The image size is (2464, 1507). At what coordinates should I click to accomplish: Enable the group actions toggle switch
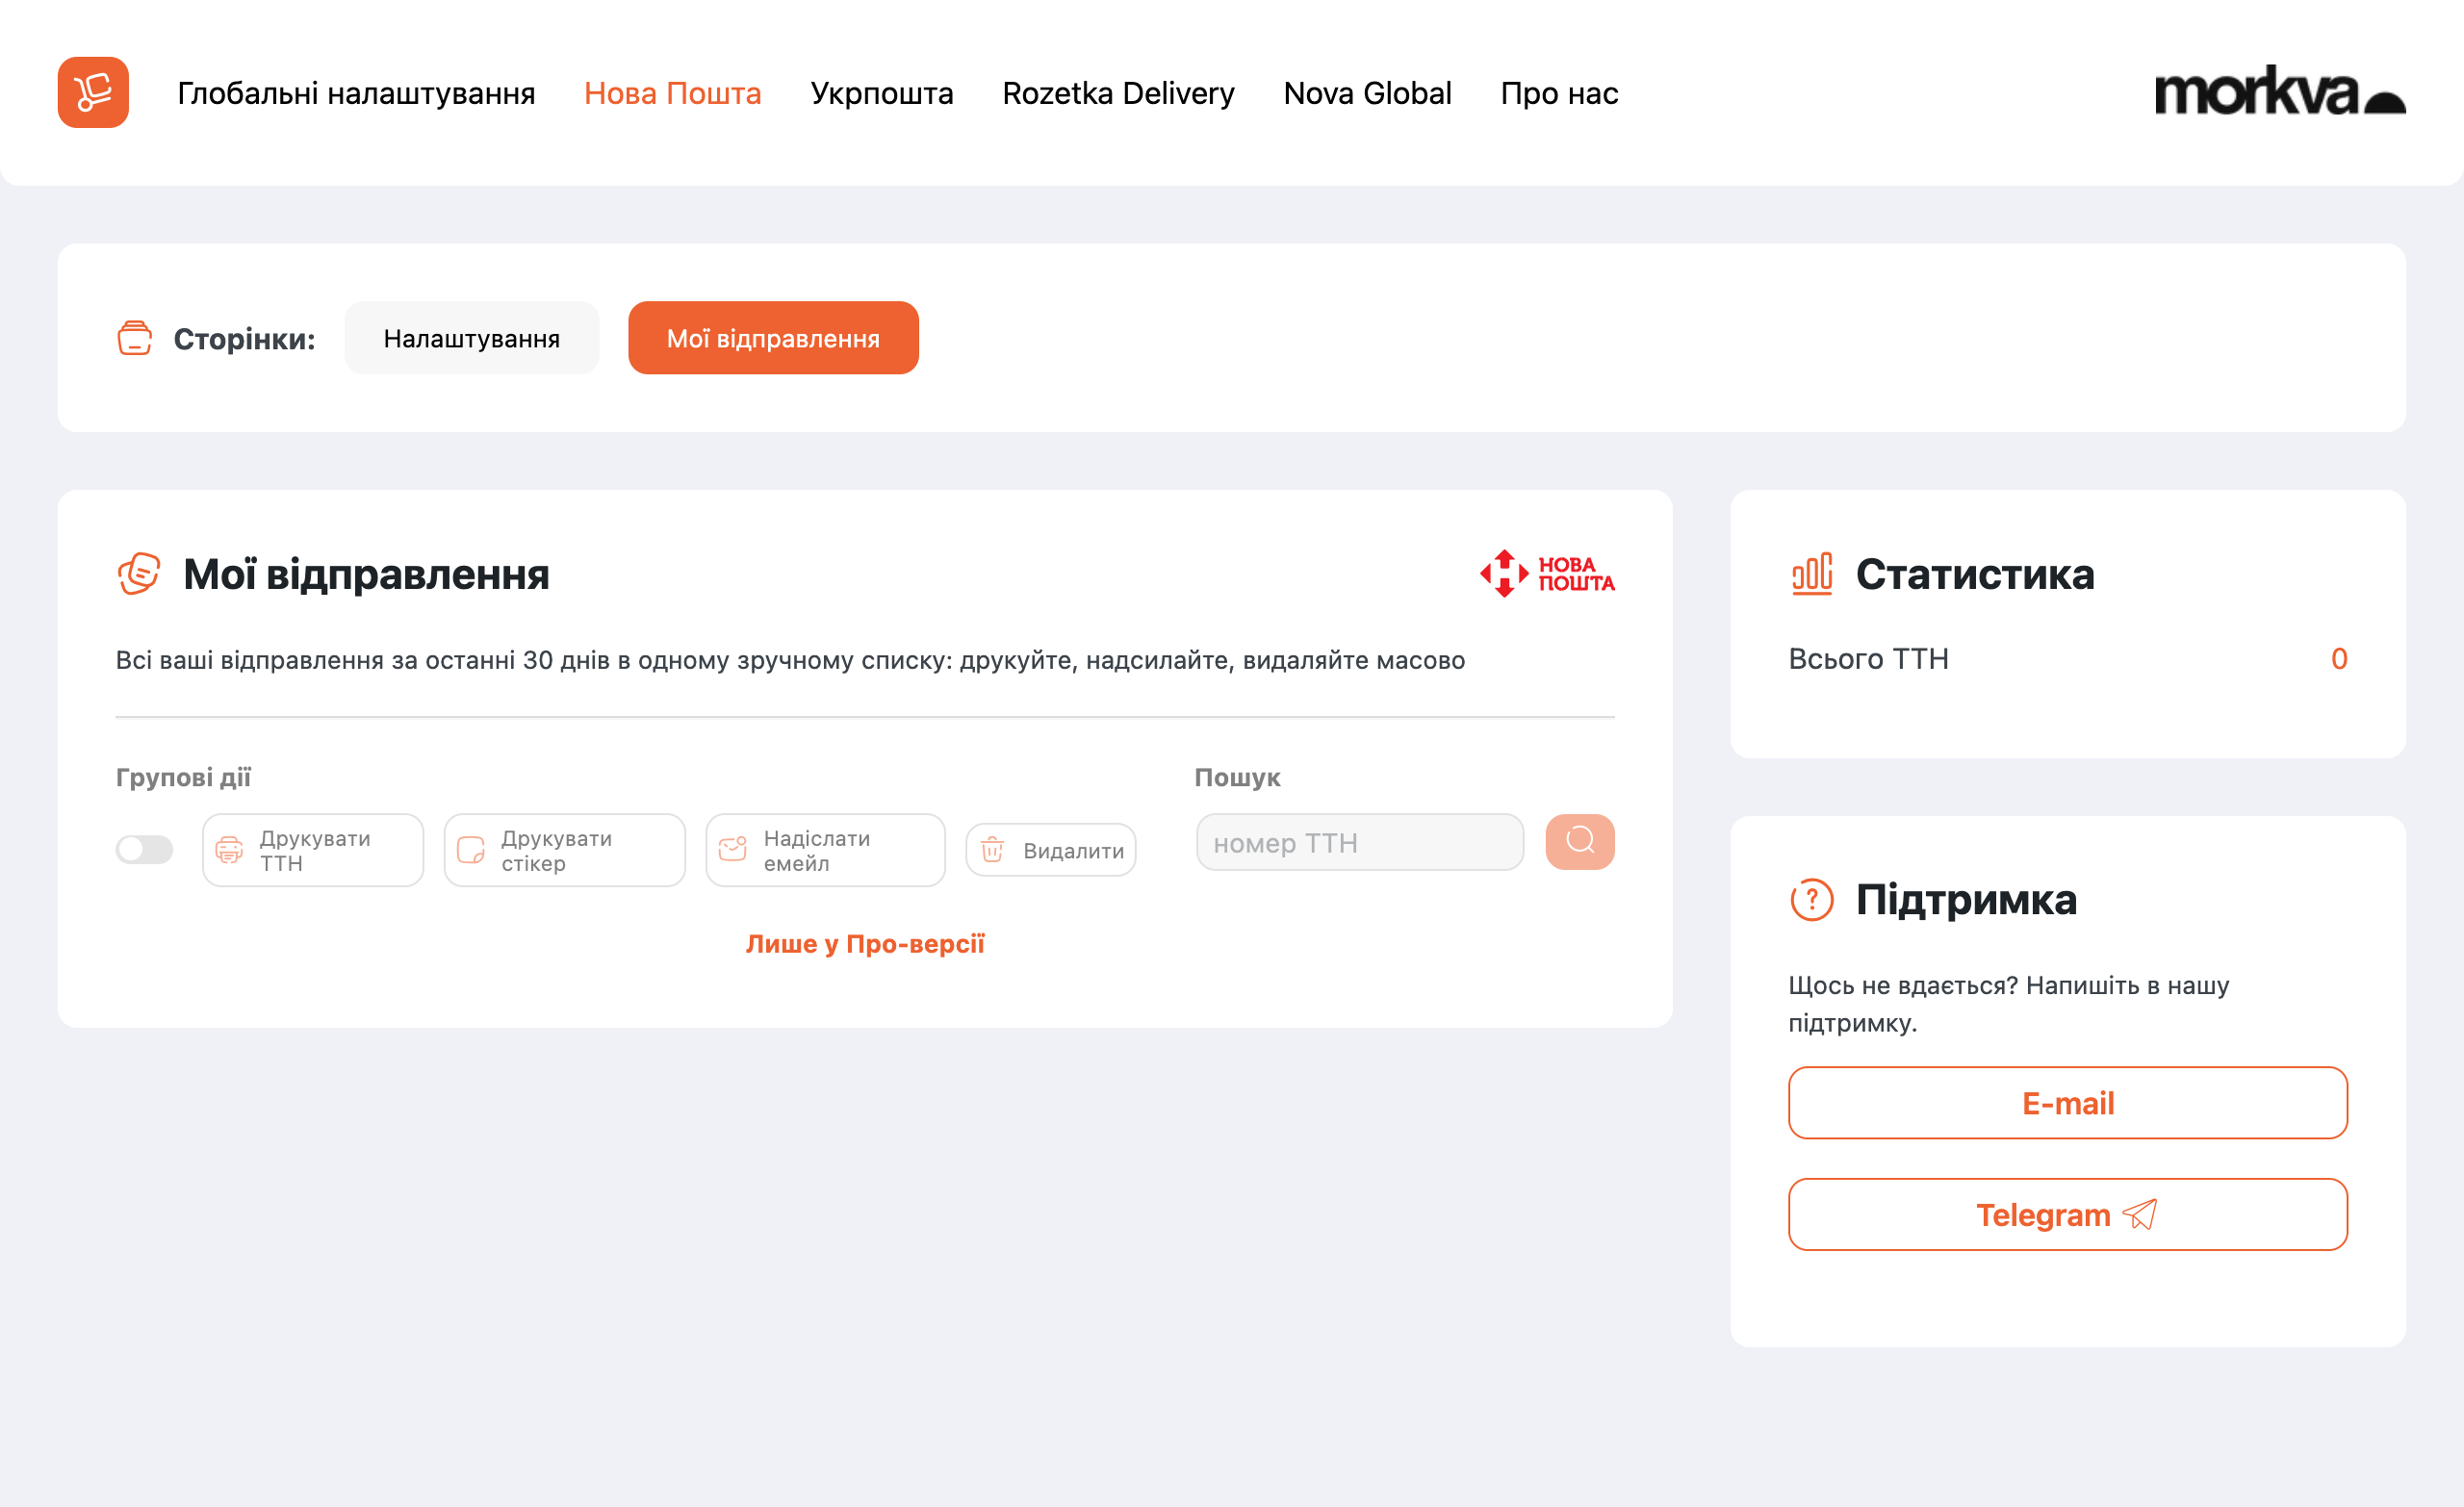144,849
